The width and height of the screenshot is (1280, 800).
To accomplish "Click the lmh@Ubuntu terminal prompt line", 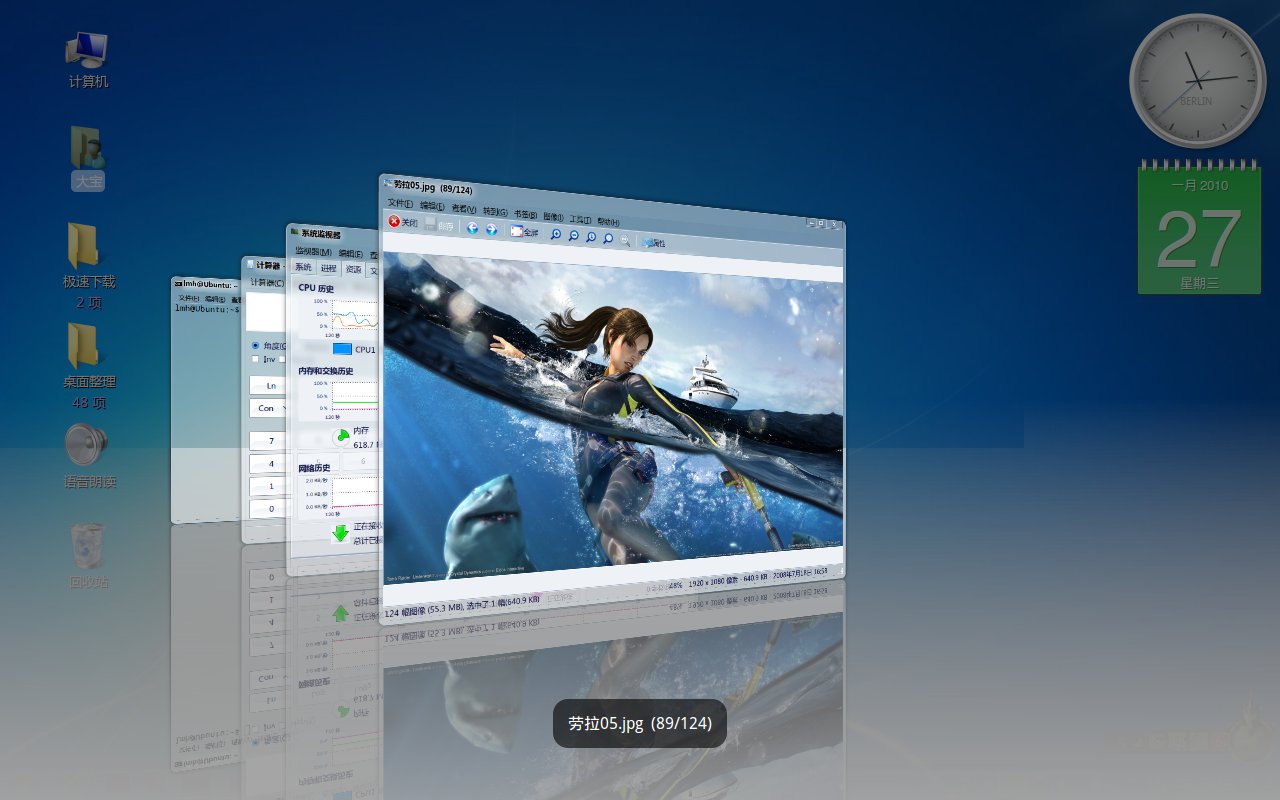I will pyautogui.click(x=207, y=309).
